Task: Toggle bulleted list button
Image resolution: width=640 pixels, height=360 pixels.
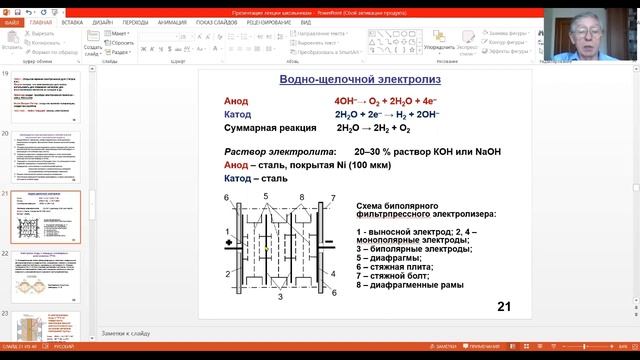Action: 232,37
